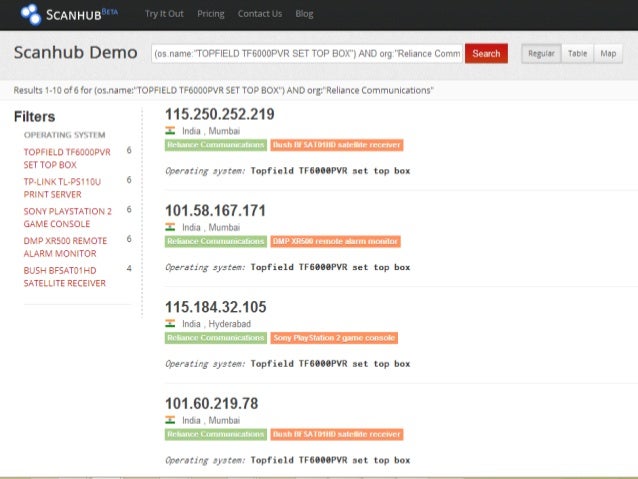Click 'India , Mumbai' under 115.250.252.219
638x479 pixels.
211,131
